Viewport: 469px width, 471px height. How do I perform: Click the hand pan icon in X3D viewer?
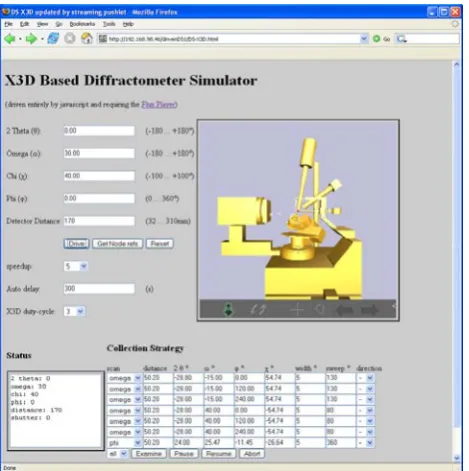point(319,310)
